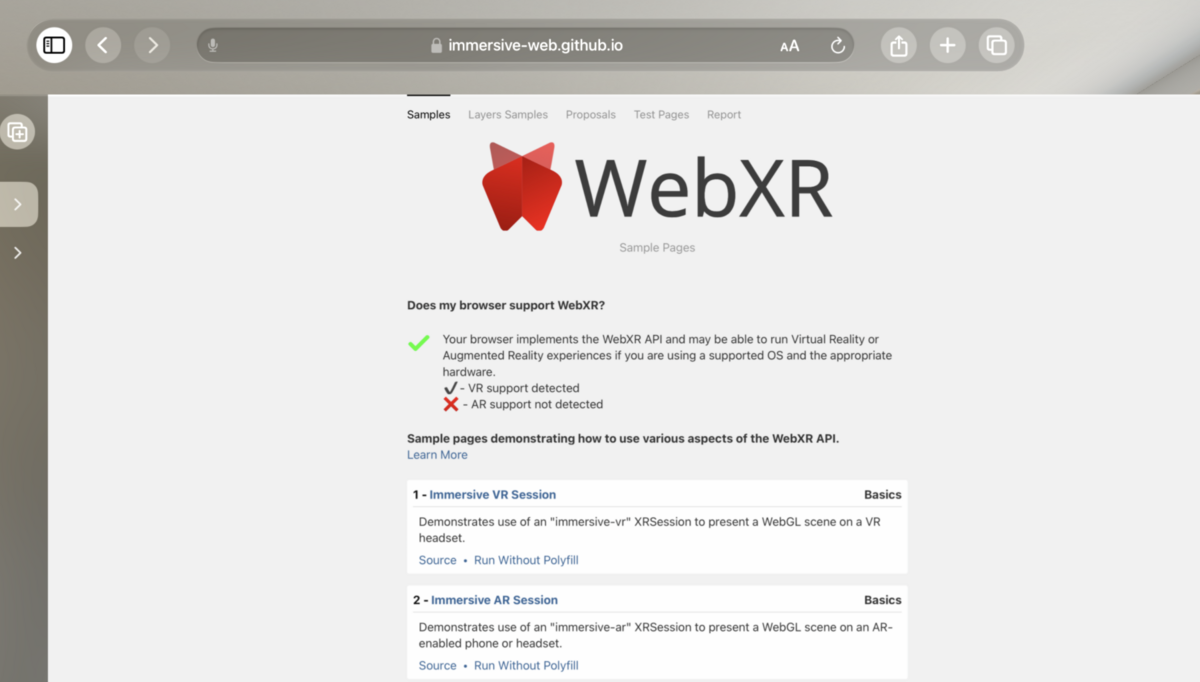This screenshot has height=682, width=1200.
Task: Click the green WebXR support checkmark
Action: pyautogui.click(x=419, y=343)
